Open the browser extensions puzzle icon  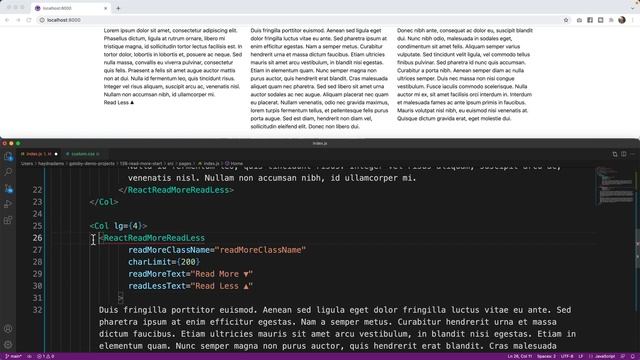[611, 20]
